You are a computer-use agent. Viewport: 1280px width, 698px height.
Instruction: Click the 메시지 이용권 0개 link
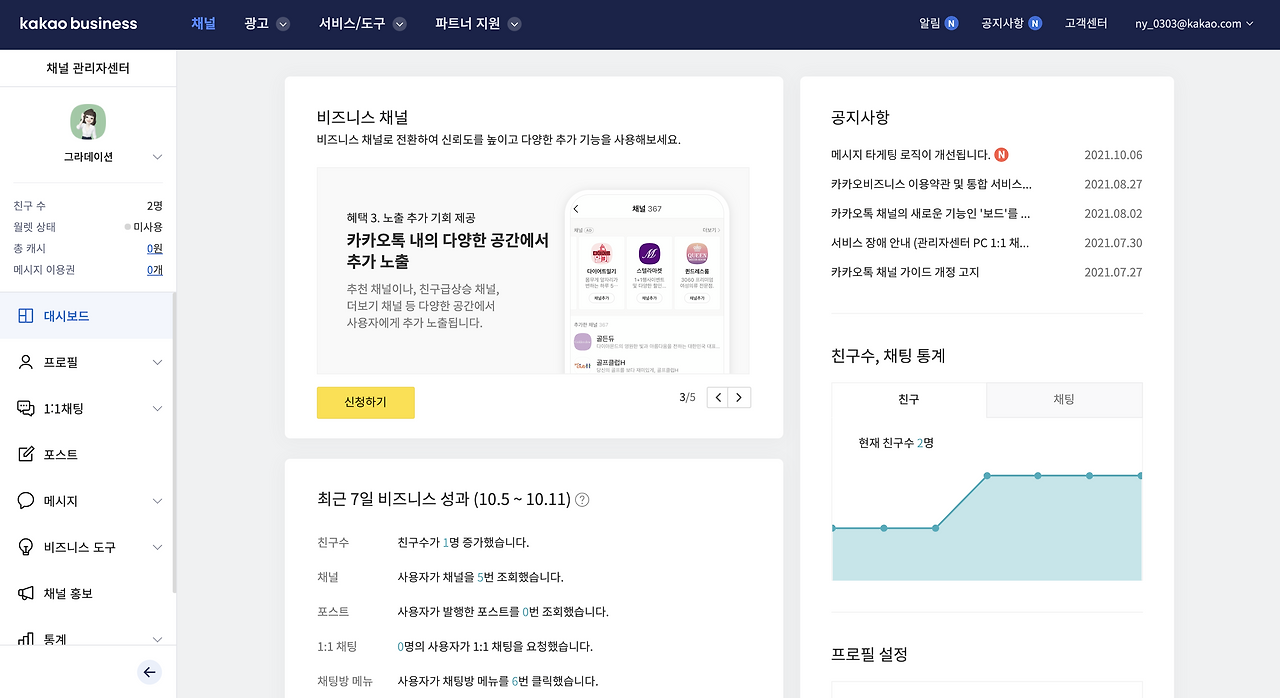155,270
